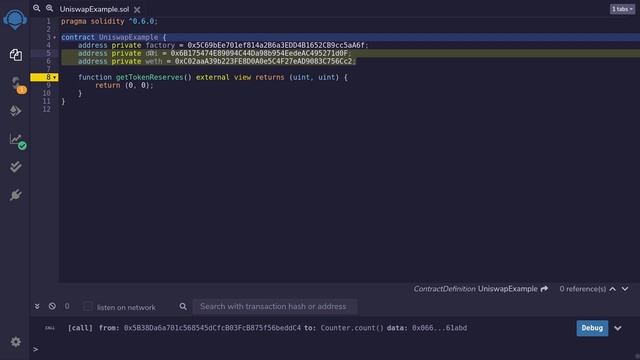Image resolution: width=640 pixels, height=360 pixels.
Task: Expand the call log details chevron
Action: pyautogui.click(x=618, y=328)
